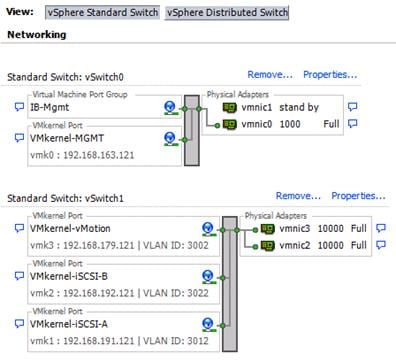Switch to vSphere Standard Switch view

102,13
